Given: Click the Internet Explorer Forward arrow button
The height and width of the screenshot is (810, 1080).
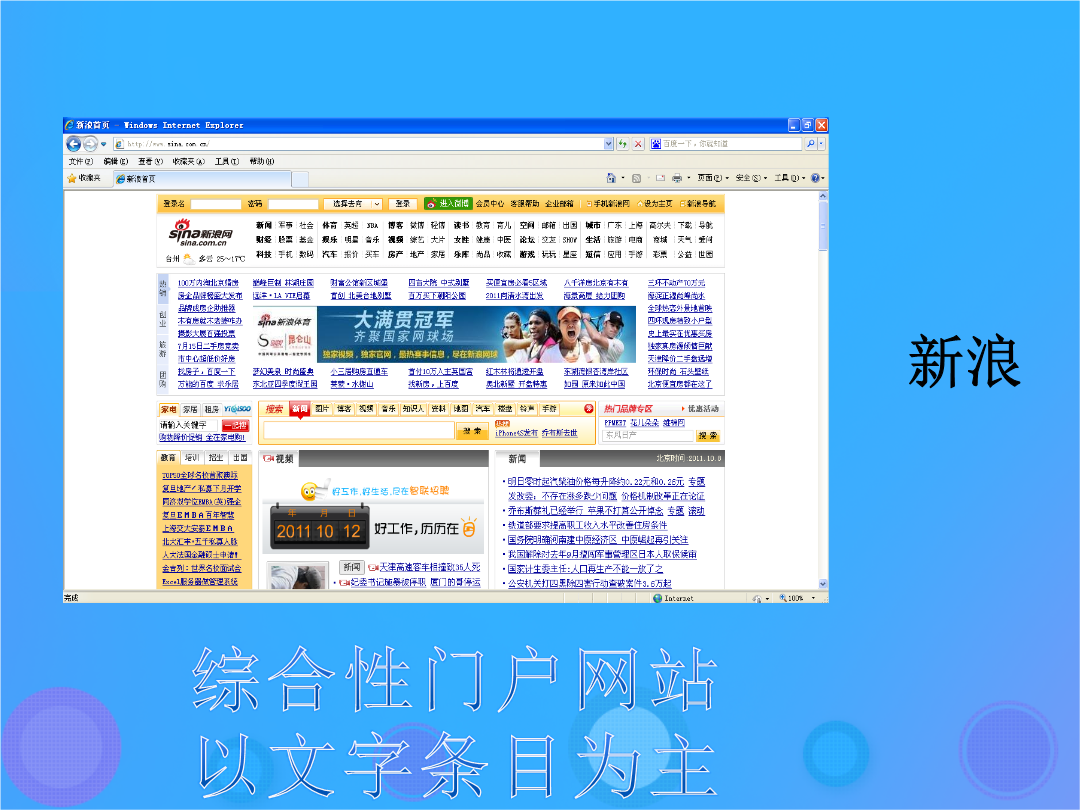Looking at the screenshot, I should 90,144.
